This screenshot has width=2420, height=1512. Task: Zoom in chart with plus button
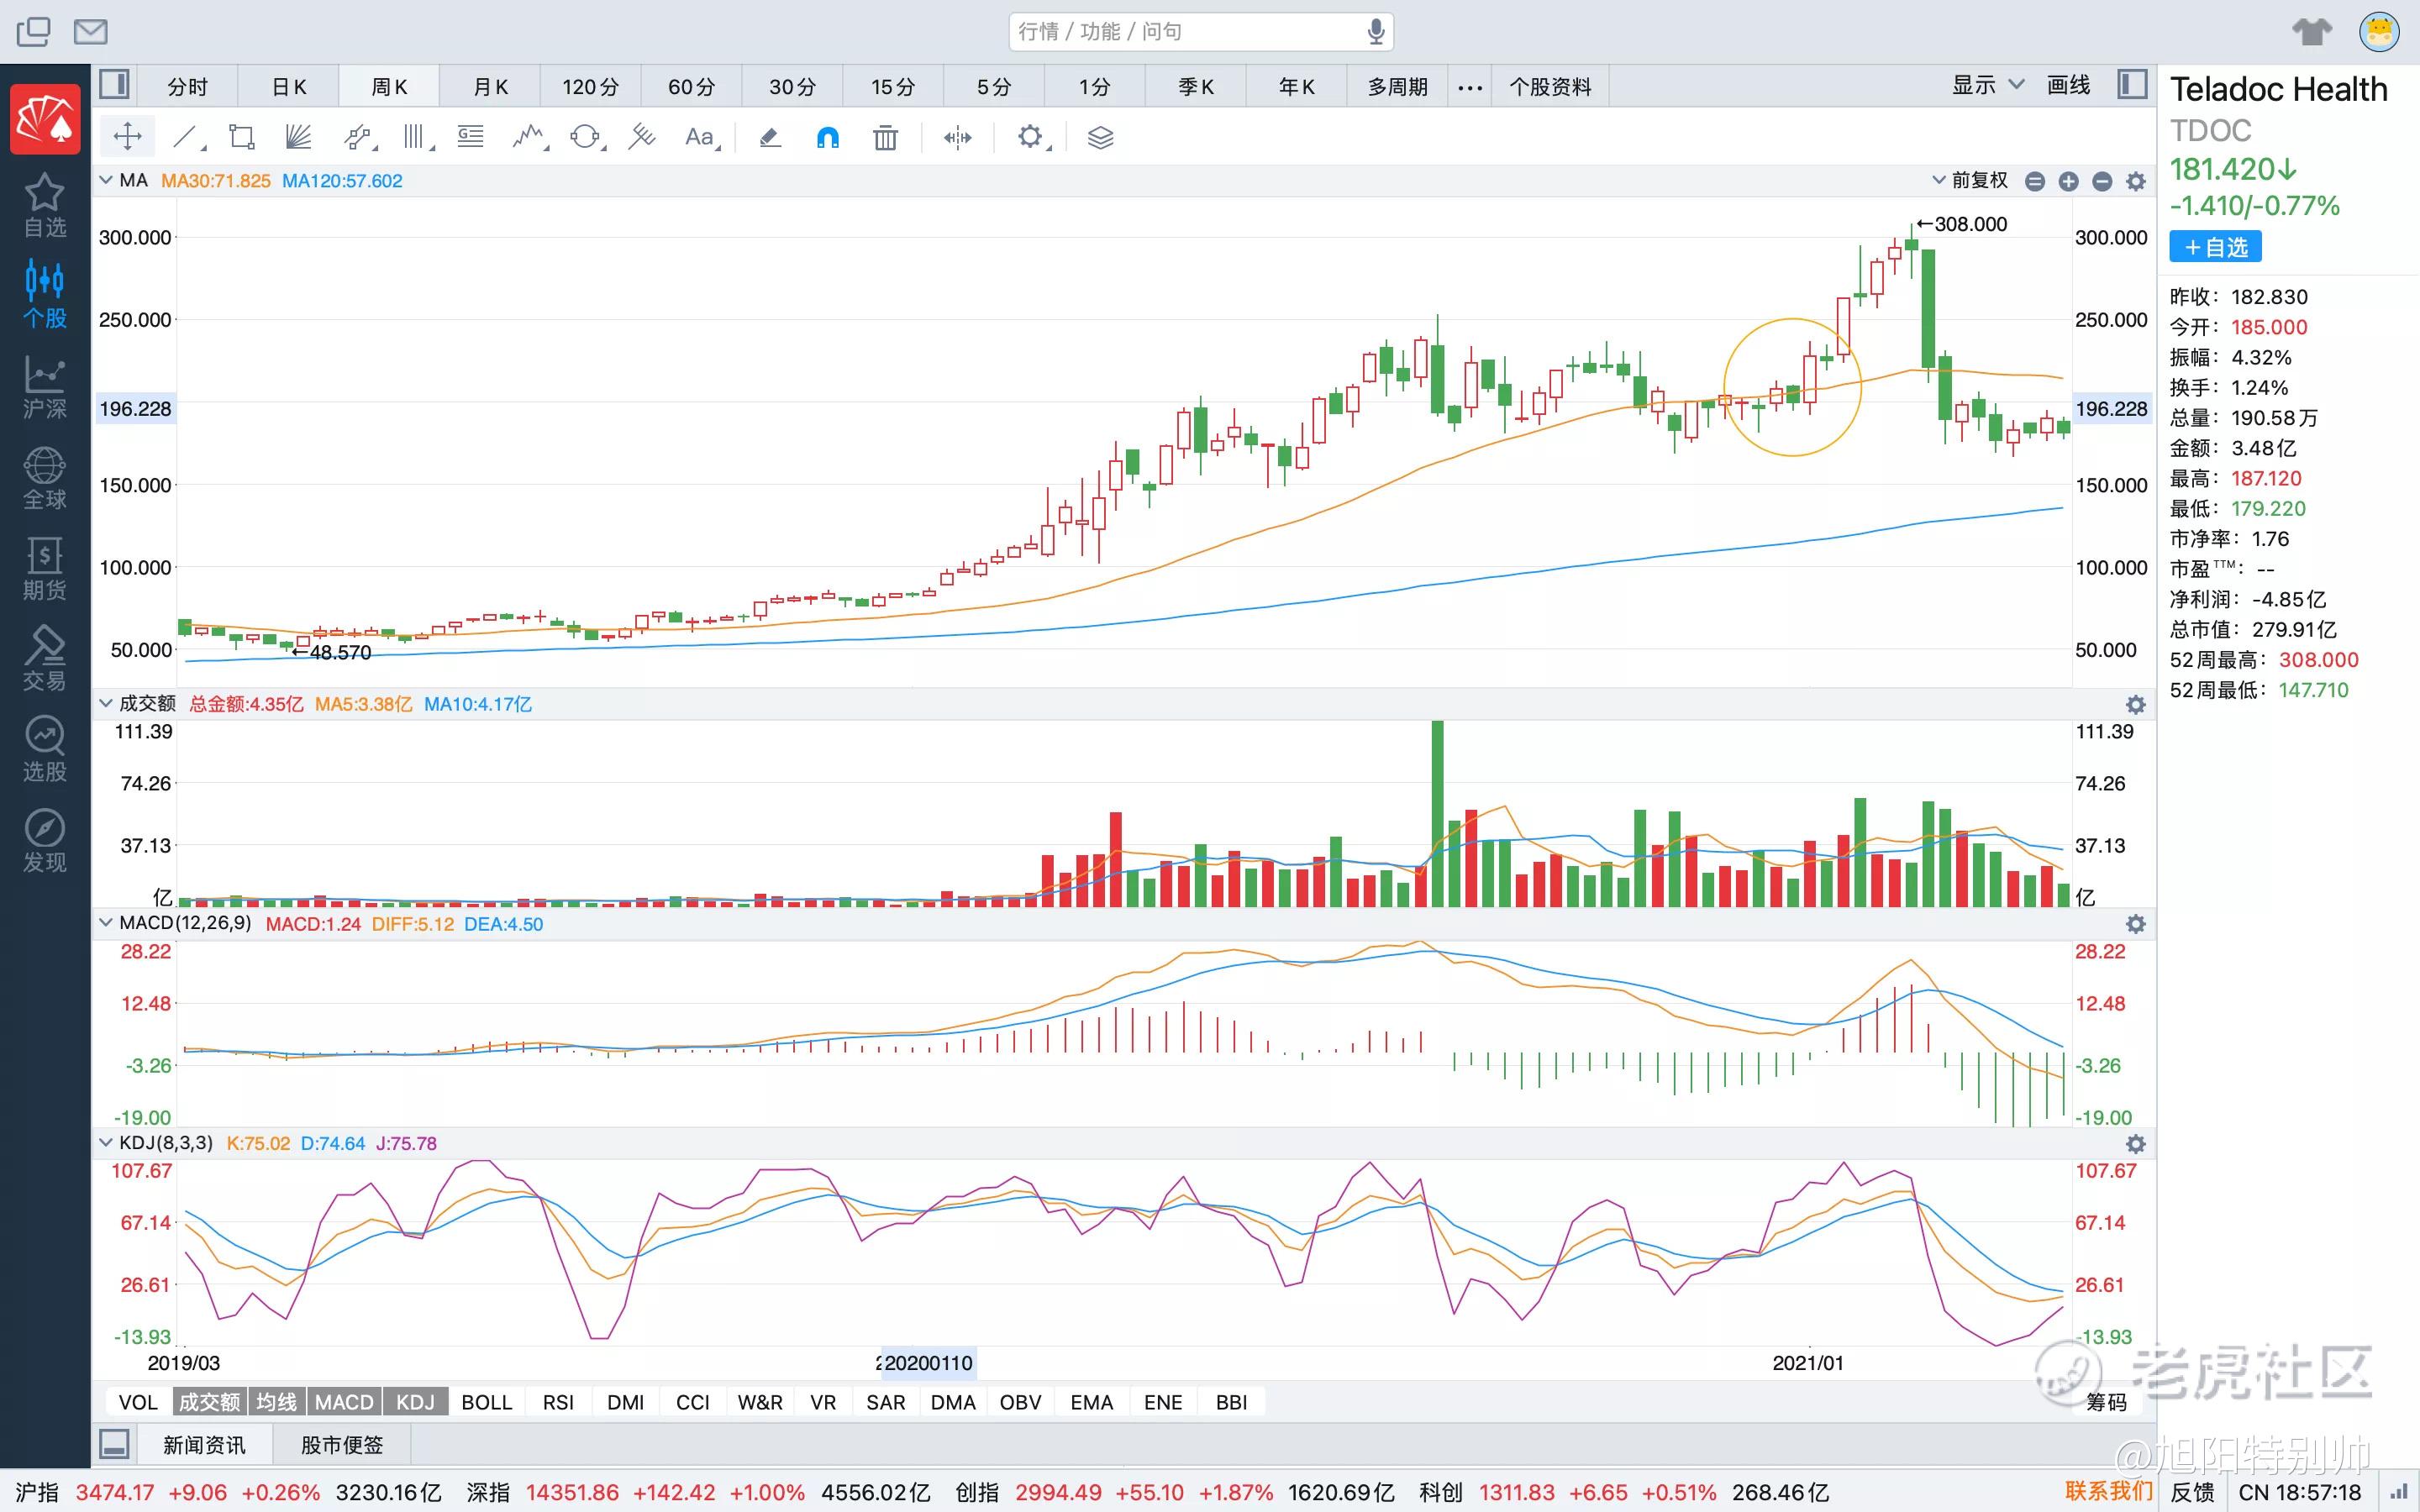point(2069,181)
